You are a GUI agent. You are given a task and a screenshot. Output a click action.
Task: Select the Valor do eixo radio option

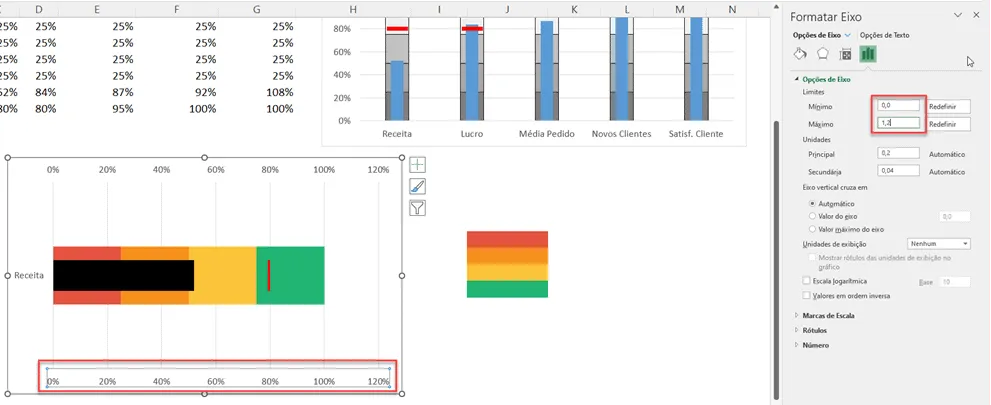[812, 216]
